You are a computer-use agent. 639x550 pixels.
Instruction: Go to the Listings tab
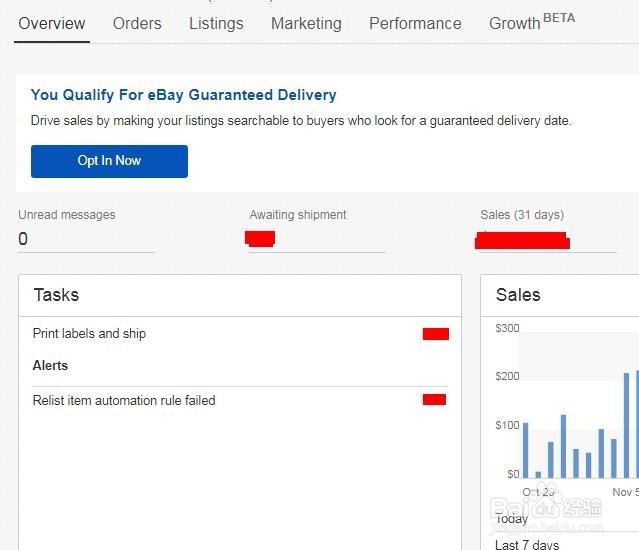[x=216, y=24]
